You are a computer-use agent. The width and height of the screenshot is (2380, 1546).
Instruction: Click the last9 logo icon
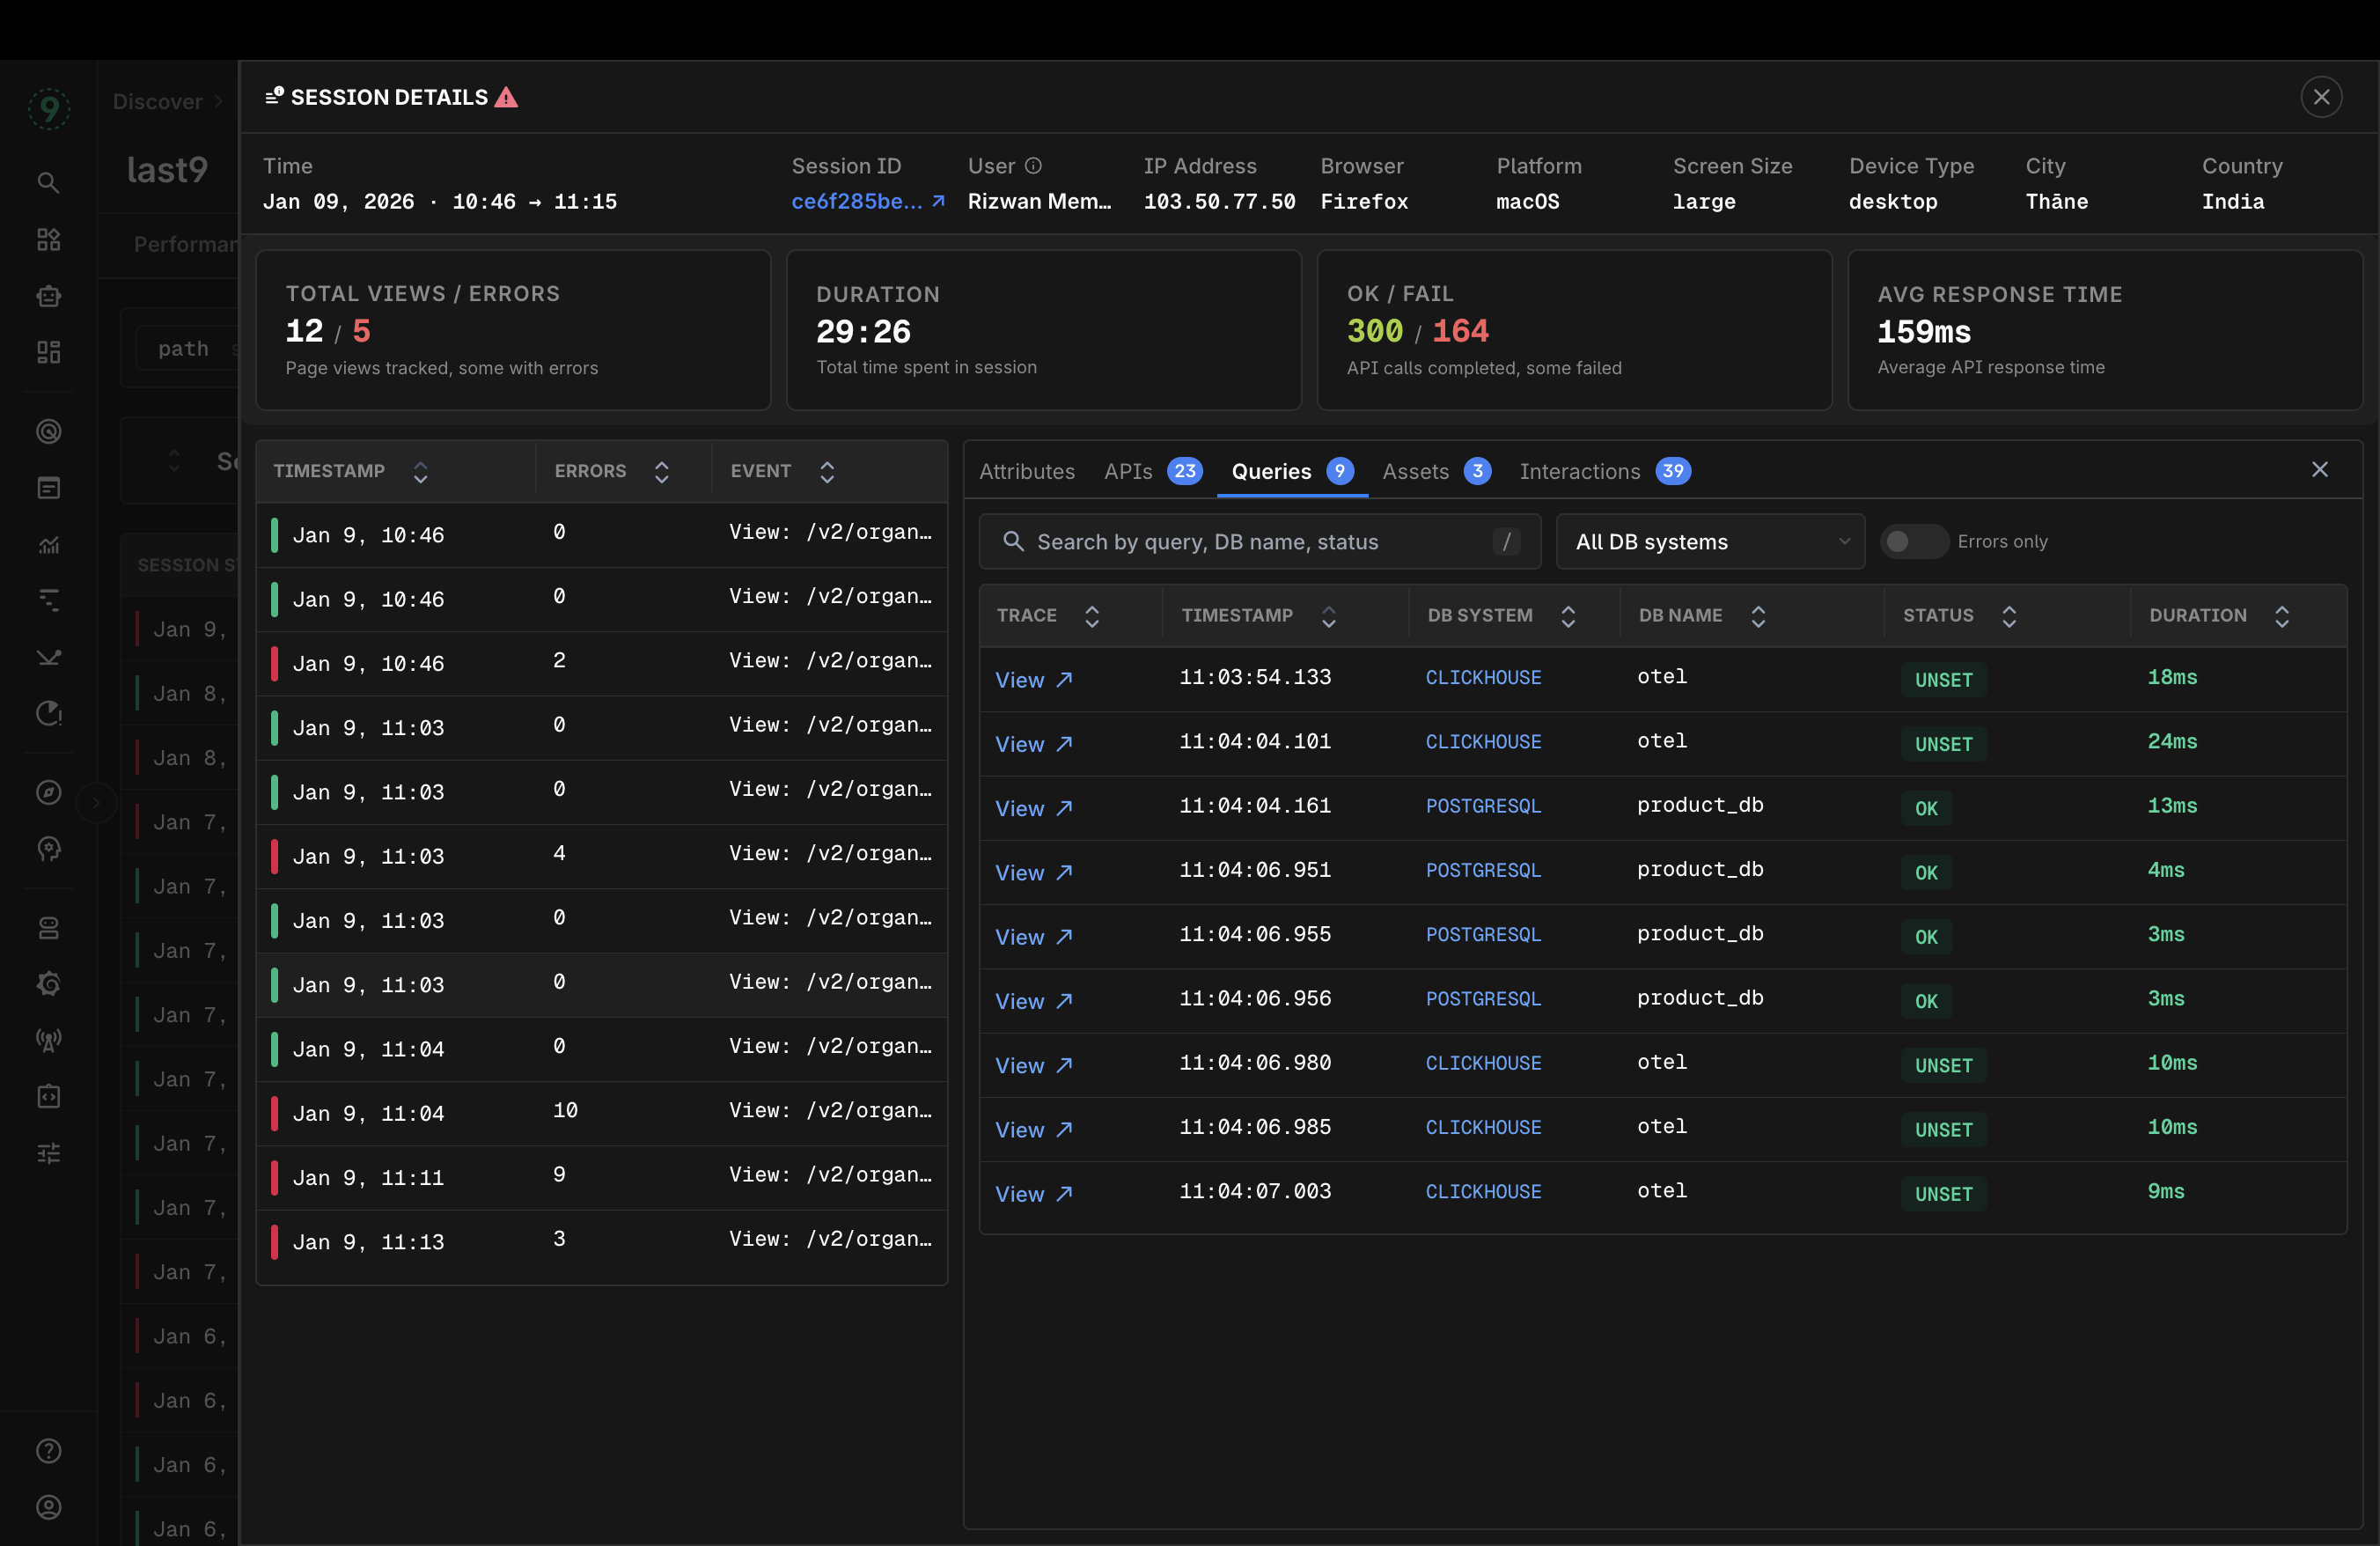[48, 108]
